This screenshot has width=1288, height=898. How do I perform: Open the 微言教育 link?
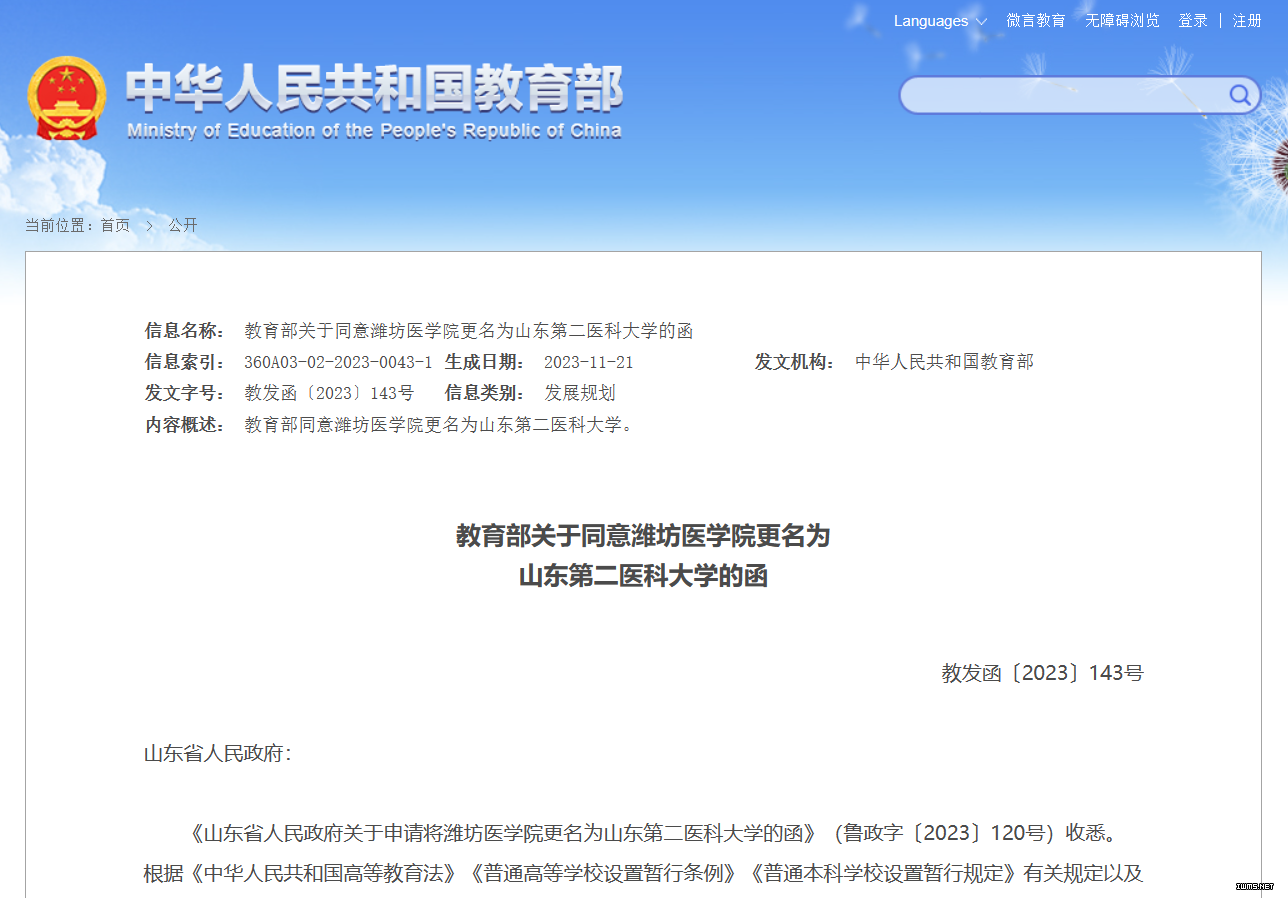tap(1036, 21)
